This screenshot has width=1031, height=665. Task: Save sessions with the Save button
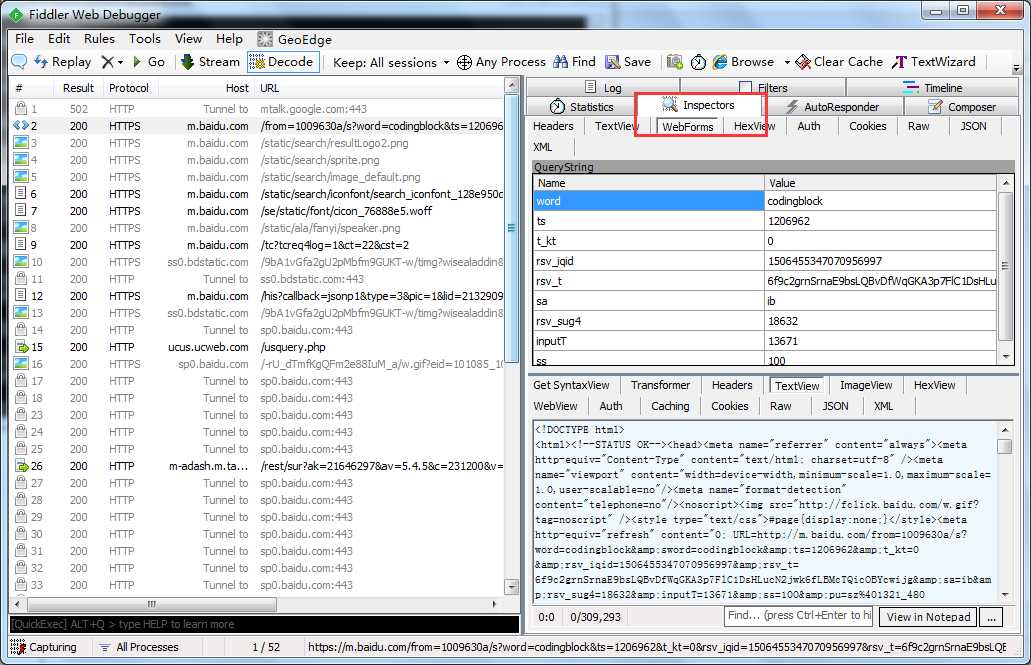pyautogui.click(x=628, y=62)
